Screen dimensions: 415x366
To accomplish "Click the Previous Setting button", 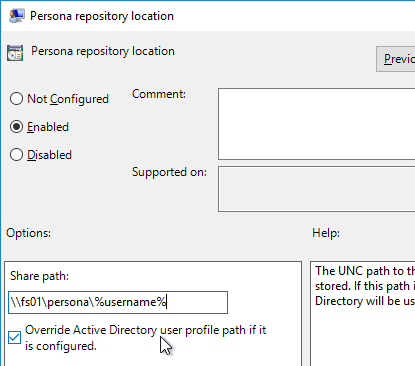I will [x=396, y=59].
